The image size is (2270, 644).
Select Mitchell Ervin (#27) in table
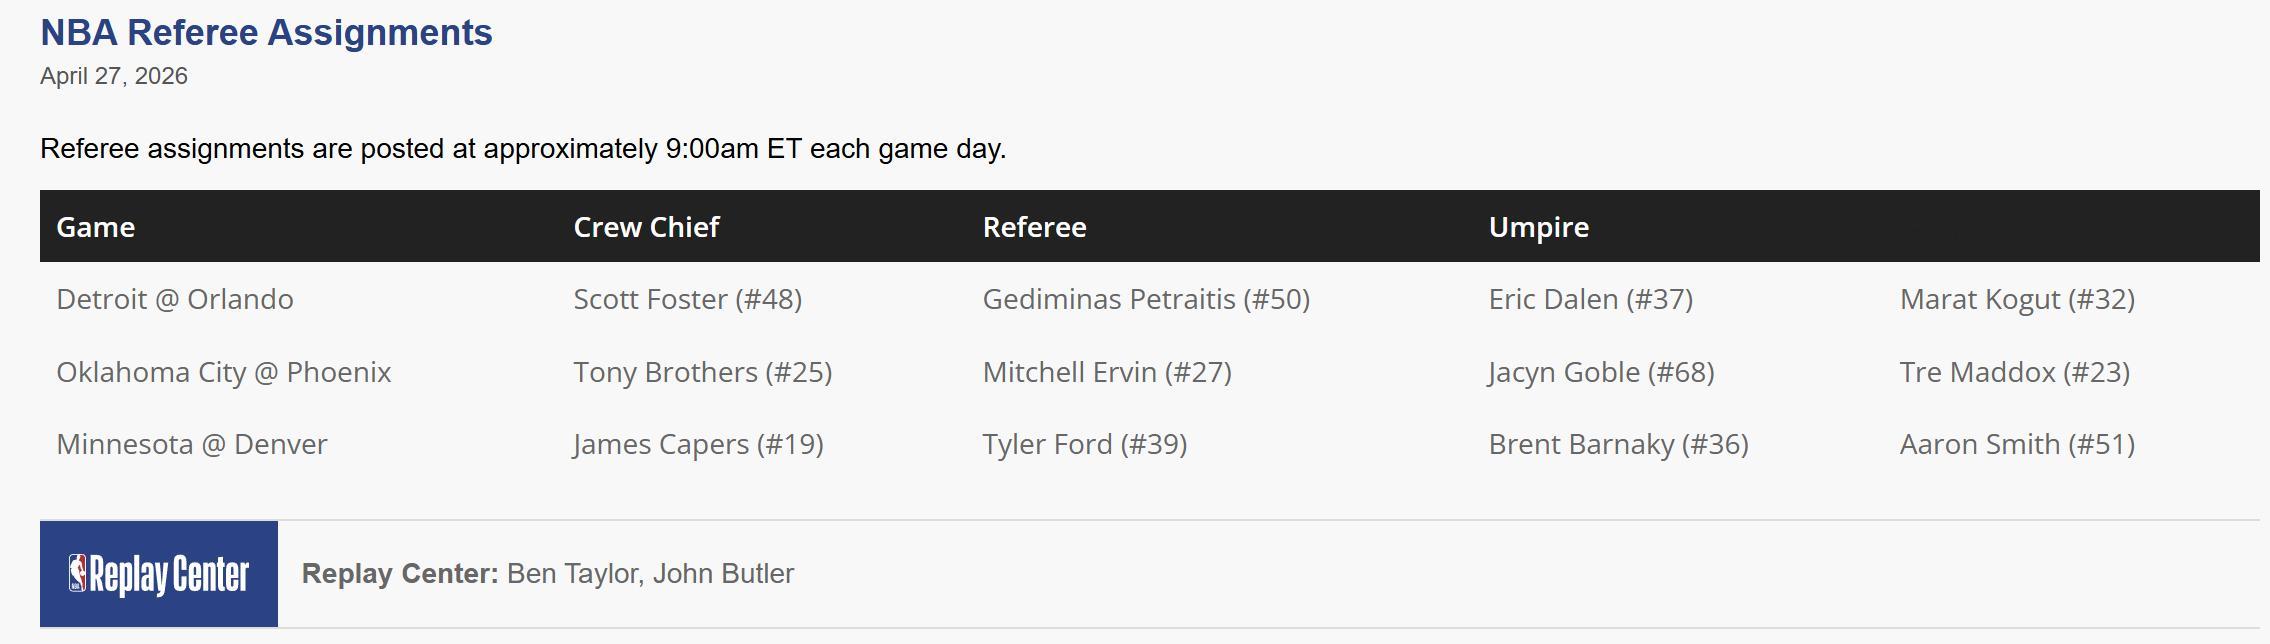tap(1107, 372)
